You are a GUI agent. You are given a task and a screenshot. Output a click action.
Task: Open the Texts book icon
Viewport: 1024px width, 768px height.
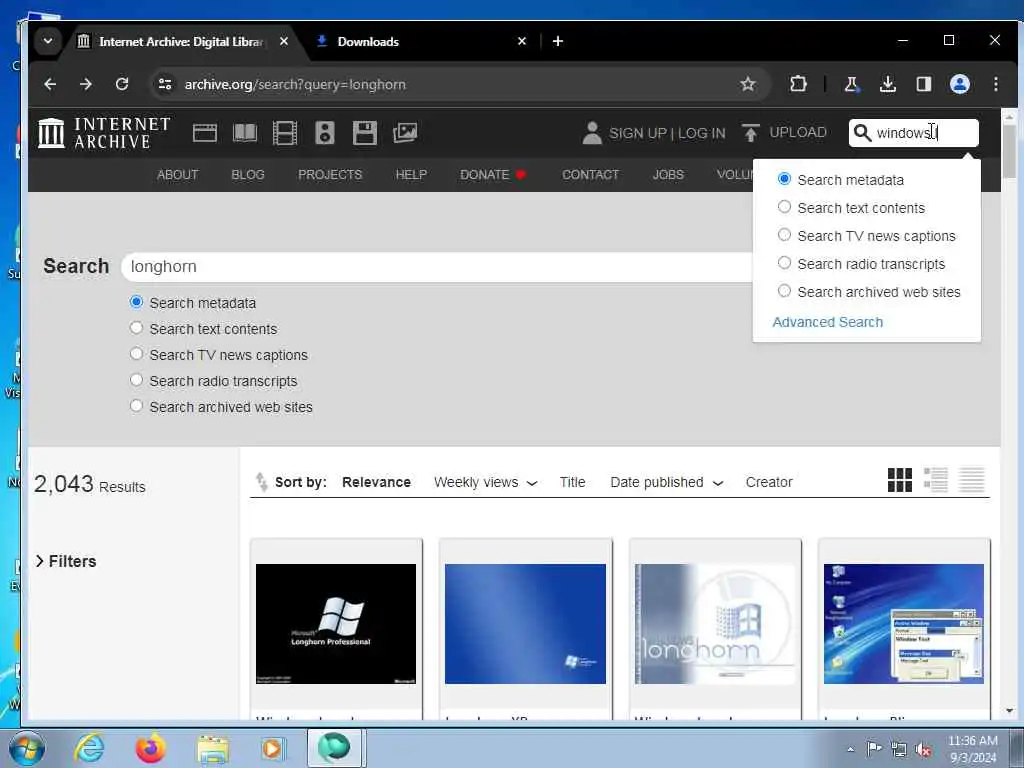(245, 133)
